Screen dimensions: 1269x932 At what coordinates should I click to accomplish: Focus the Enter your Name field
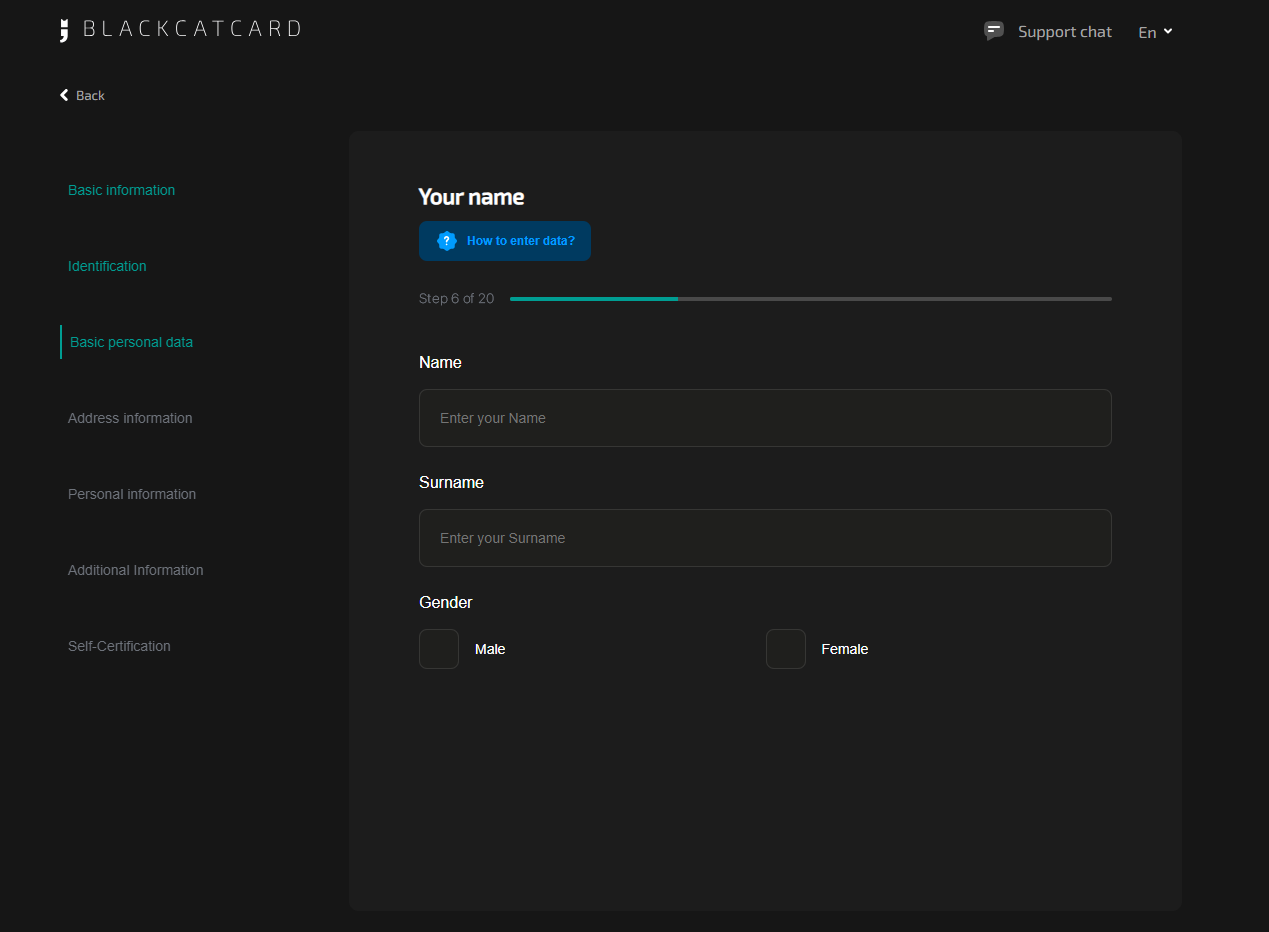(x=765, y=418)
